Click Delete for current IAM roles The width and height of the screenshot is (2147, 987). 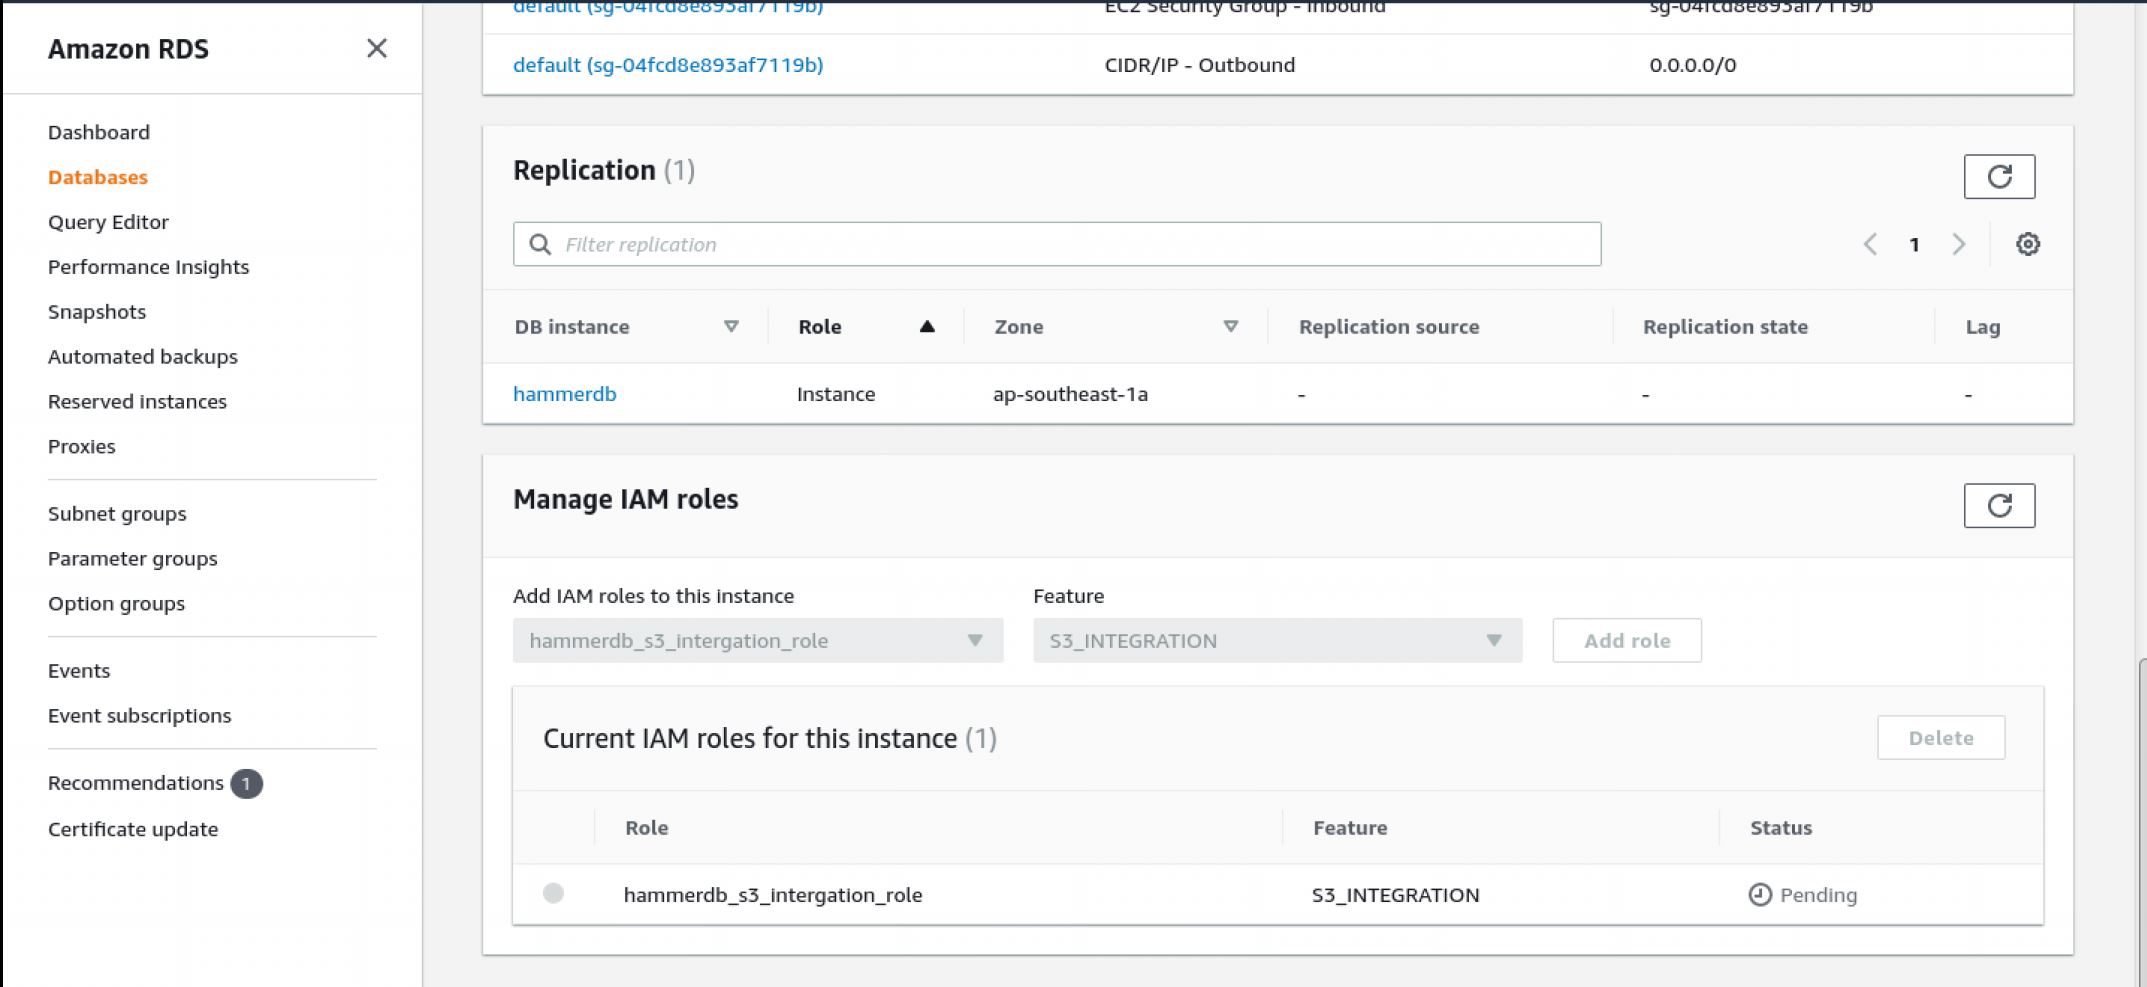1940,738
